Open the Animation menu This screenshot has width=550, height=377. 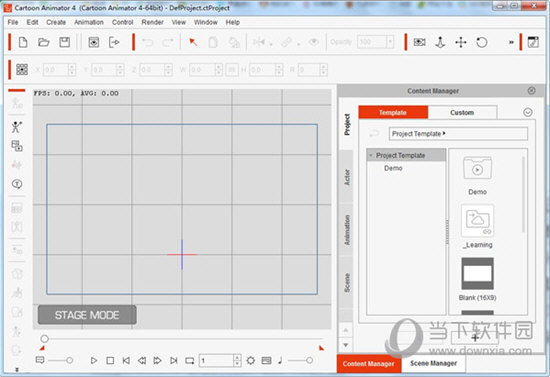[x=89, y=22]
